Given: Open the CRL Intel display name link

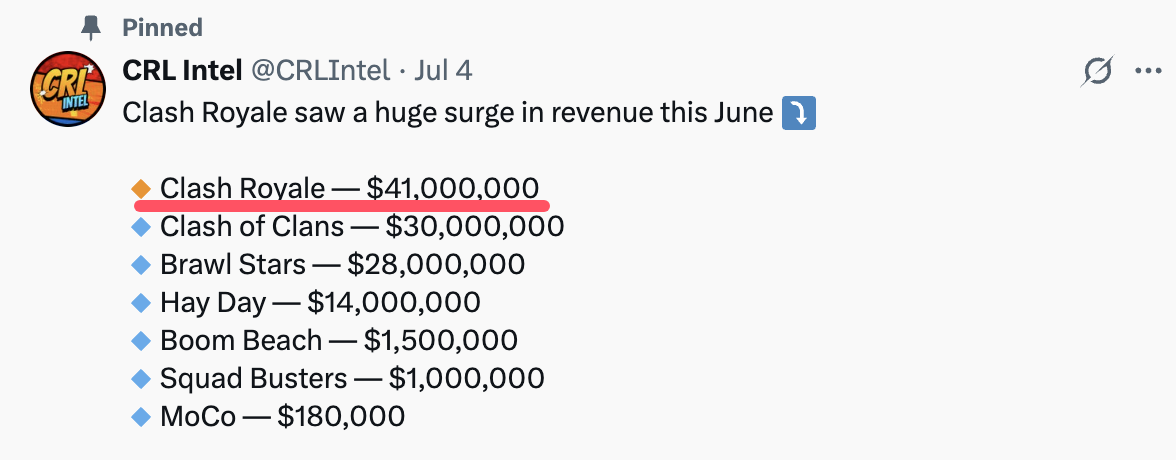Looking at the screenshot, I should (x=182, y=71).
